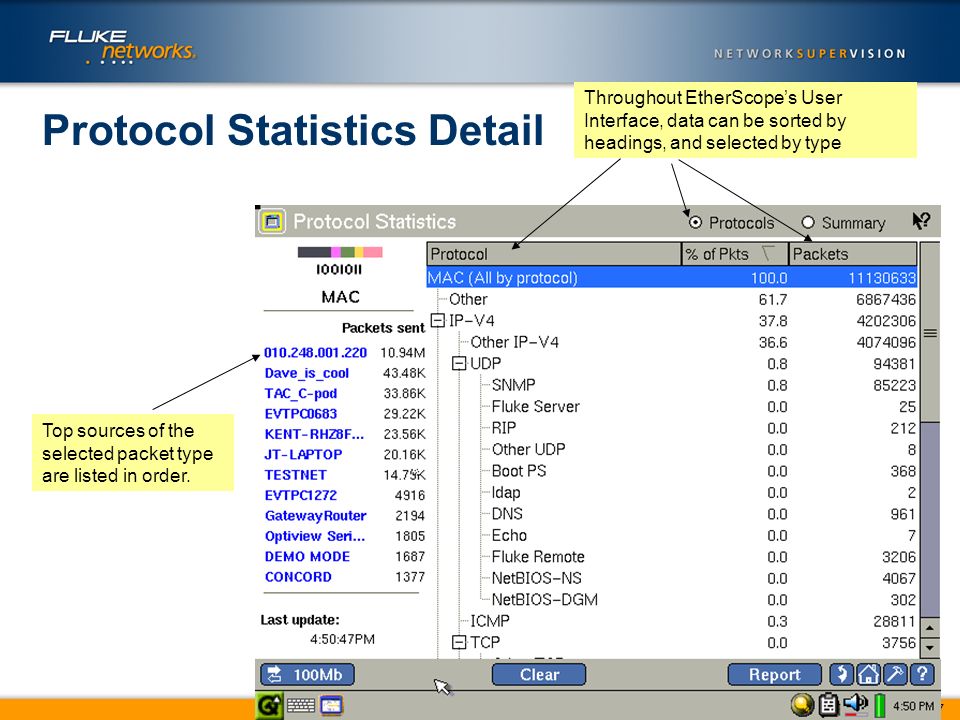The height and width of the screenshot is (720, 960).
Task: Open the EVTPC0683 source link
Action: 301,414
